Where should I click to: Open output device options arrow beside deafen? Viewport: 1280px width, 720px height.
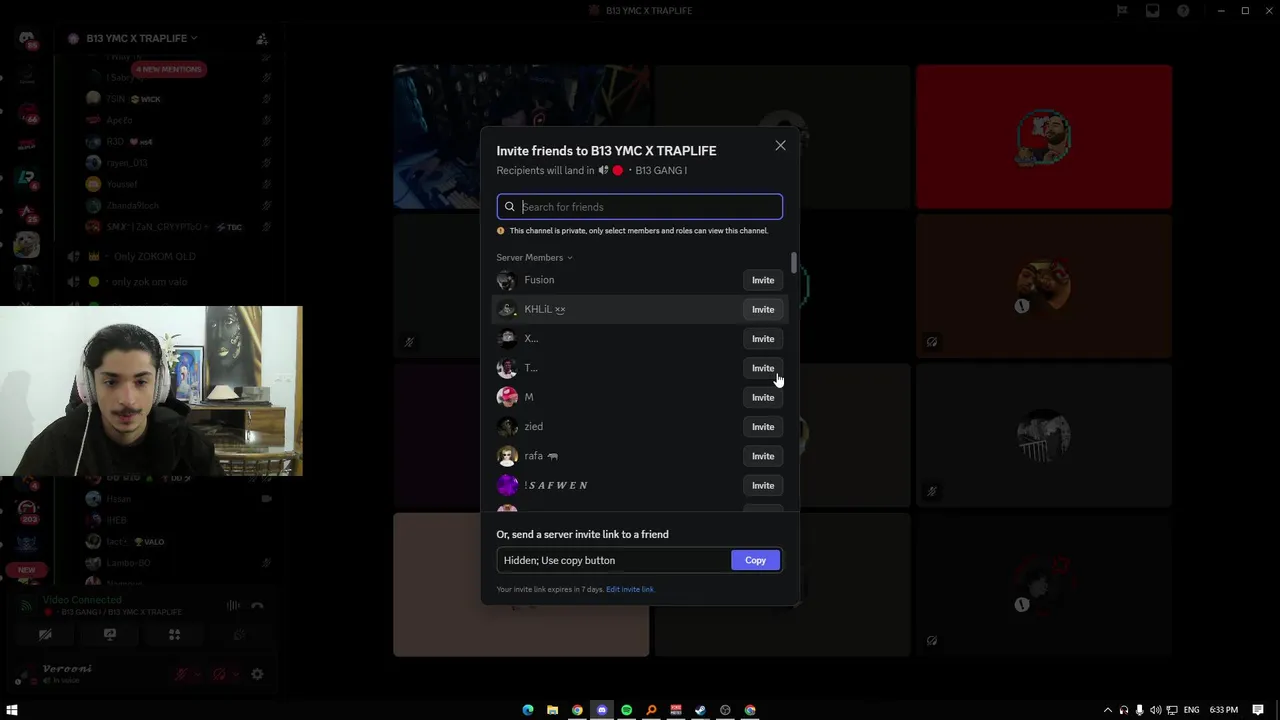[x=235, y=674]
